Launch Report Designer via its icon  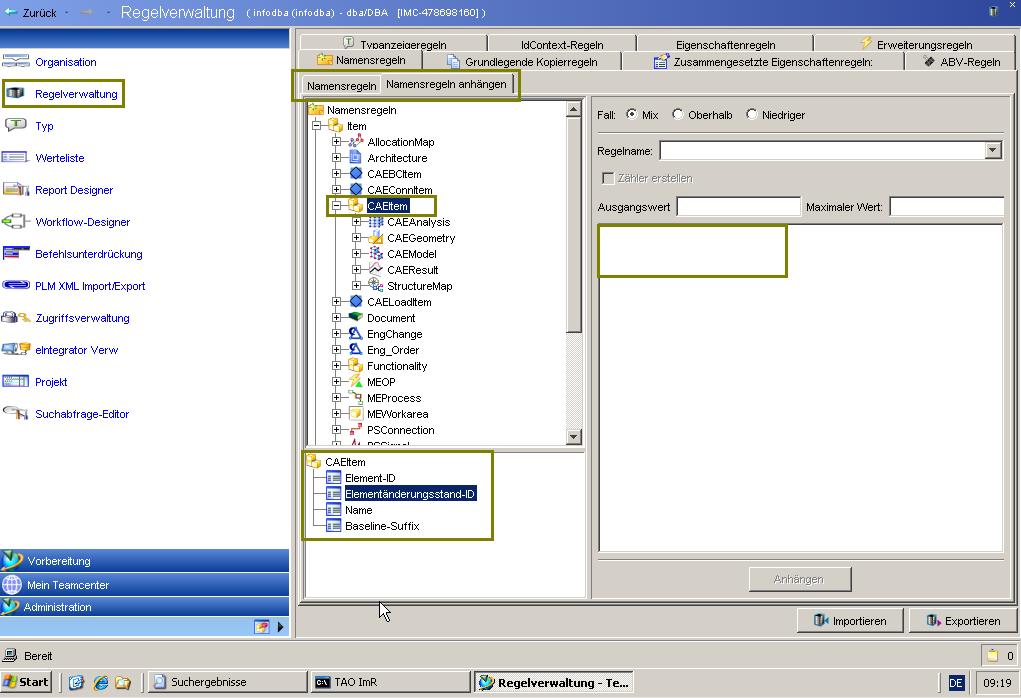point(16,189)
